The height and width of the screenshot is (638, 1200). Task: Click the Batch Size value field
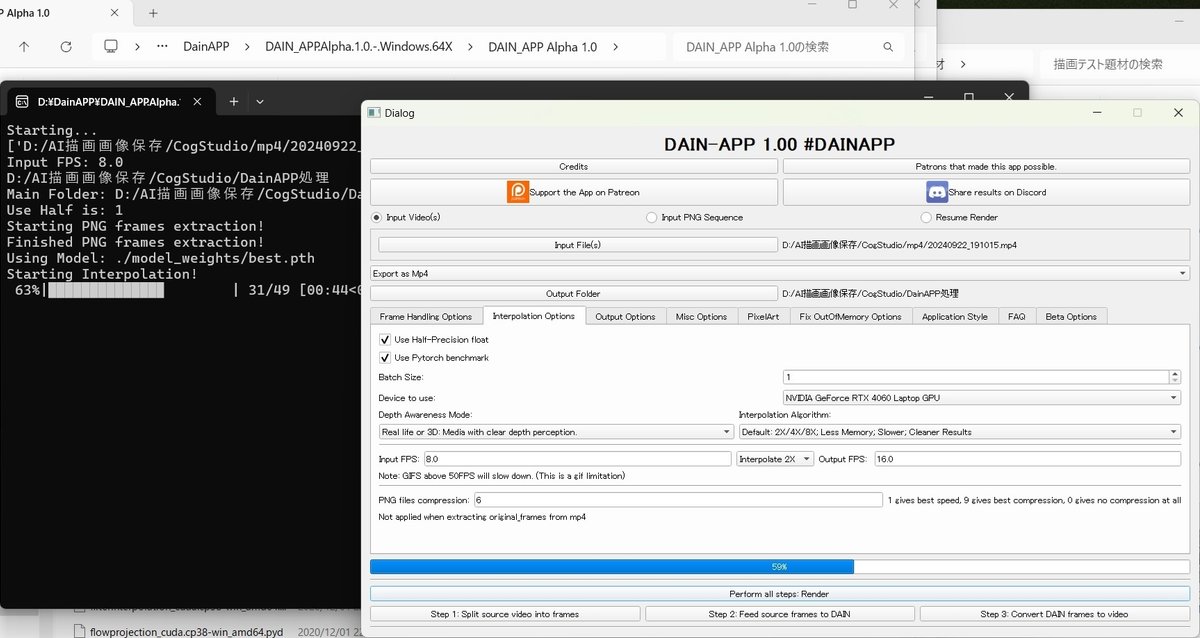click(x=975, y=377)
